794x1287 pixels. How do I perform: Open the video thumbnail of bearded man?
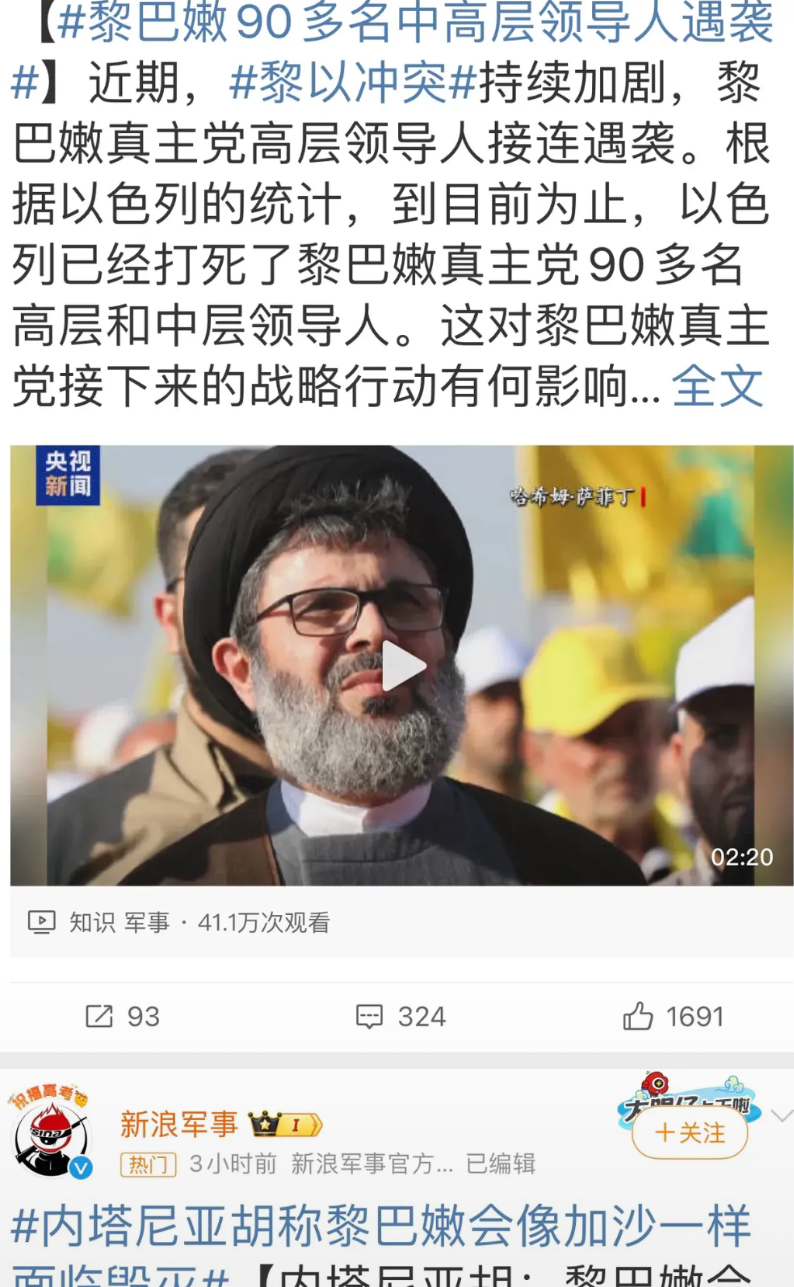coord(402,666)
